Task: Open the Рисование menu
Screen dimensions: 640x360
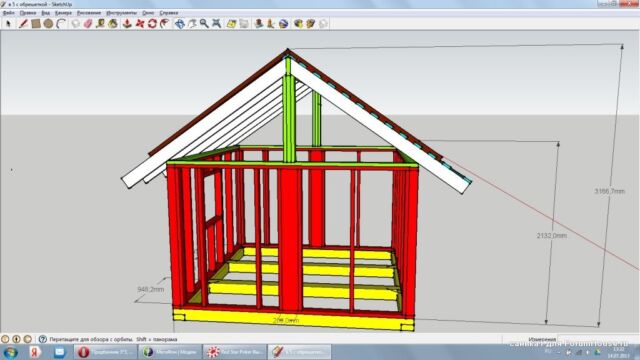Action: 89,13
